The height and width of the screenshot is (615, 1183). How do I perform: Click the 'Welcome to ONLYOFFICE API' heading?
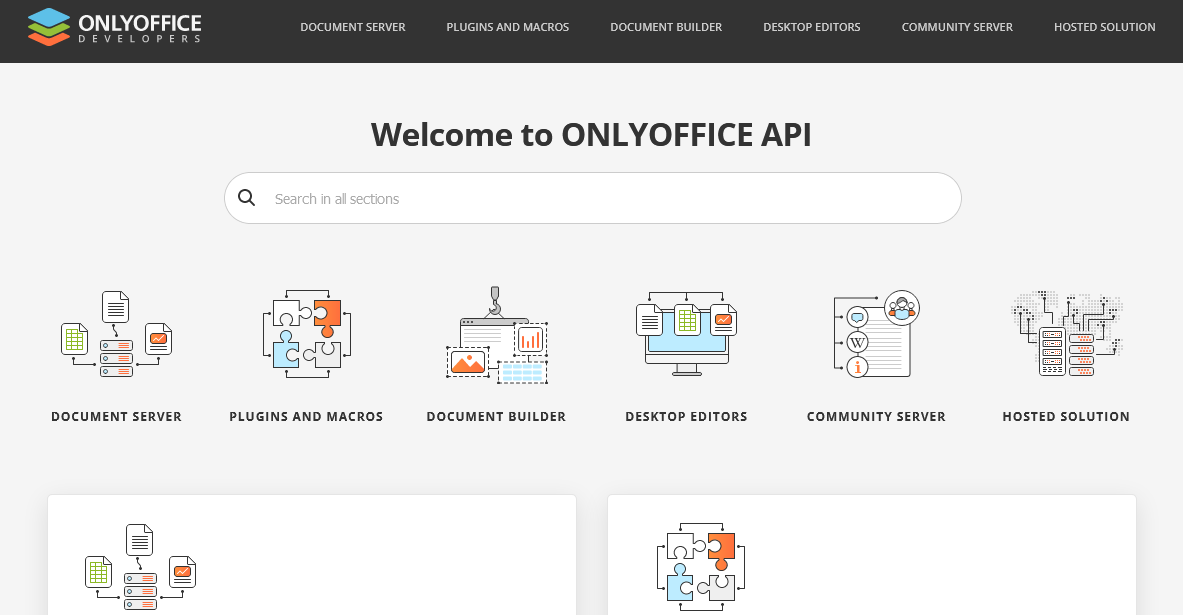(x=592, y=135)
